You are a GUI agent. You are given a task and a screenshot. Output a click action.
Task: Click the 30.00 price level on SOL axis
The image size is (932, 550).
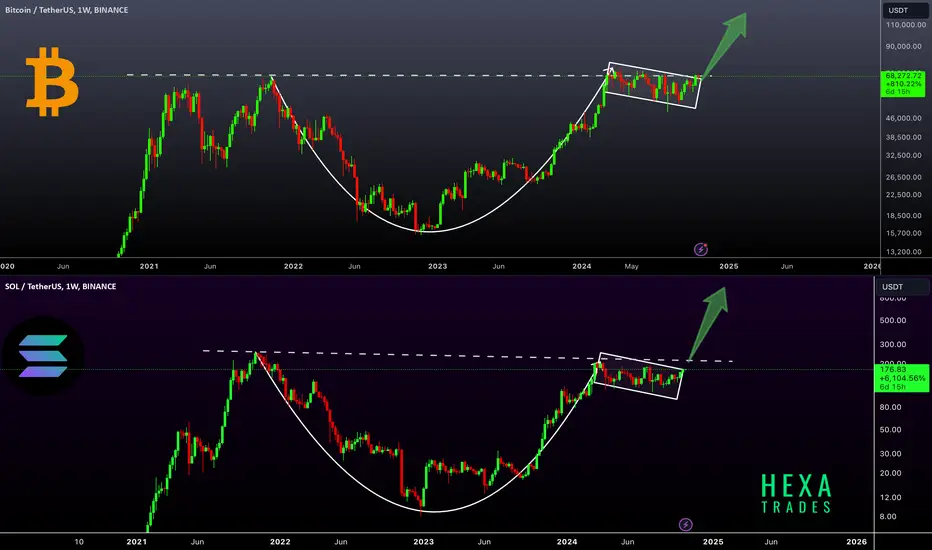tap(890, 454)
